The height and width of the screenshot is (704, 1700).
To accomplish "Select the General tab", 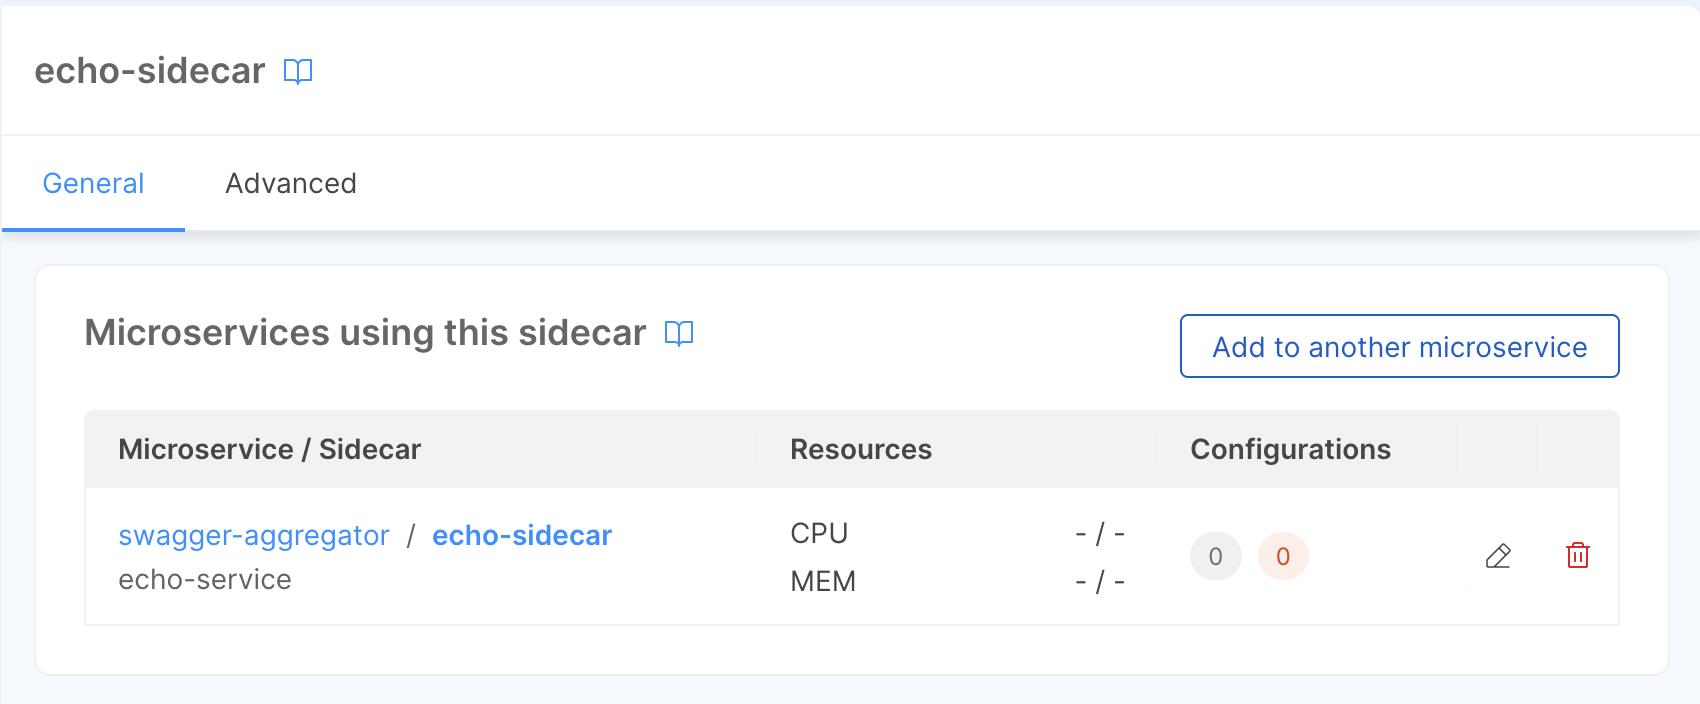I will pyautogui.click(x=93, y=183).
